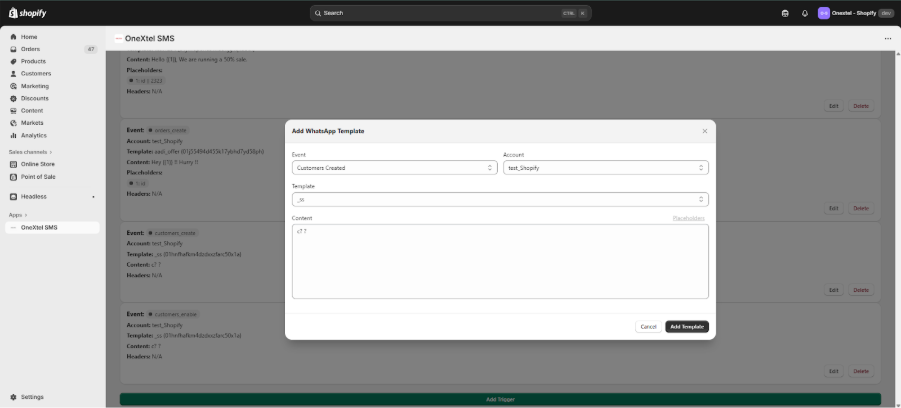901x408 pixels.
Task: Click the Placeholders link
Action: [x=688, y=218]
